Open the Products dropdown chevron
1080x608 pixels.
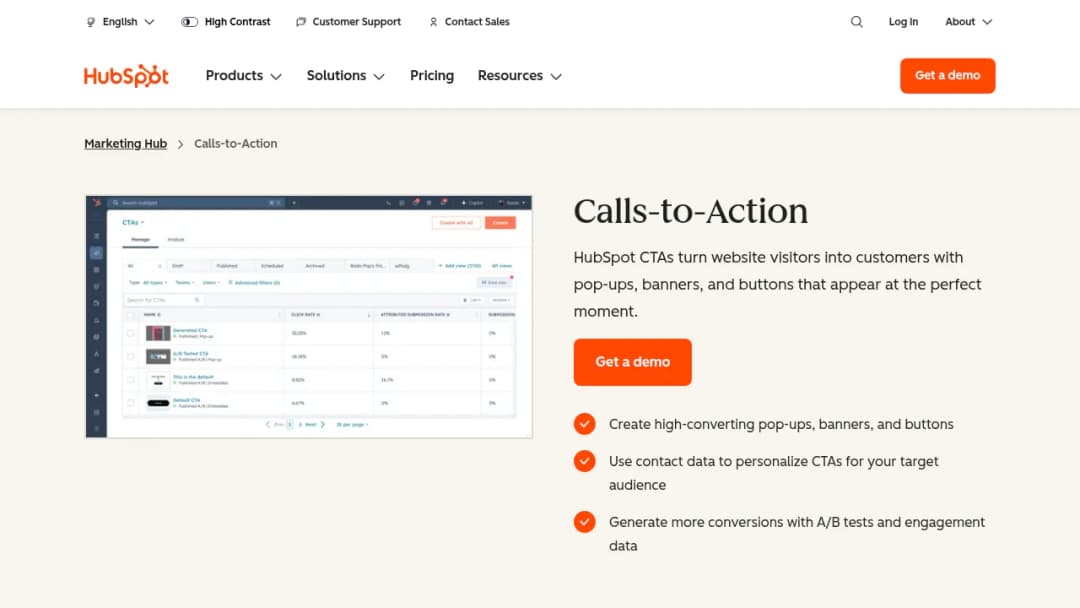click(x=276, y=76)
